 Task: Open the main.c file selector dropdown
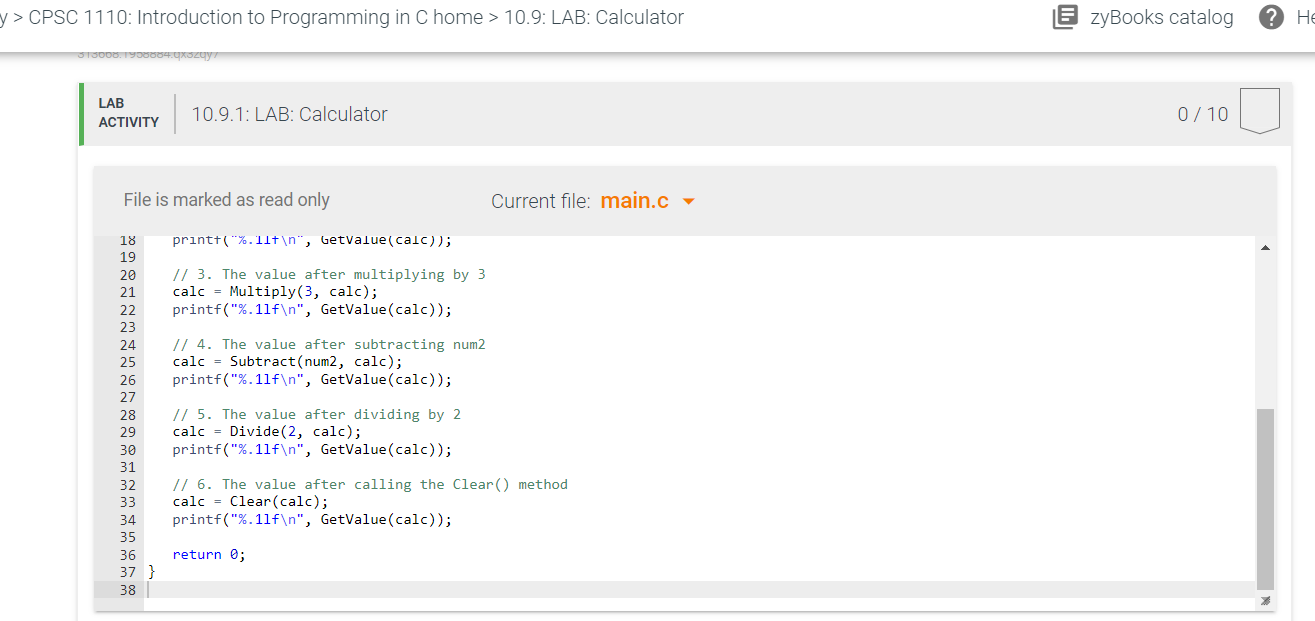point(647,200)
